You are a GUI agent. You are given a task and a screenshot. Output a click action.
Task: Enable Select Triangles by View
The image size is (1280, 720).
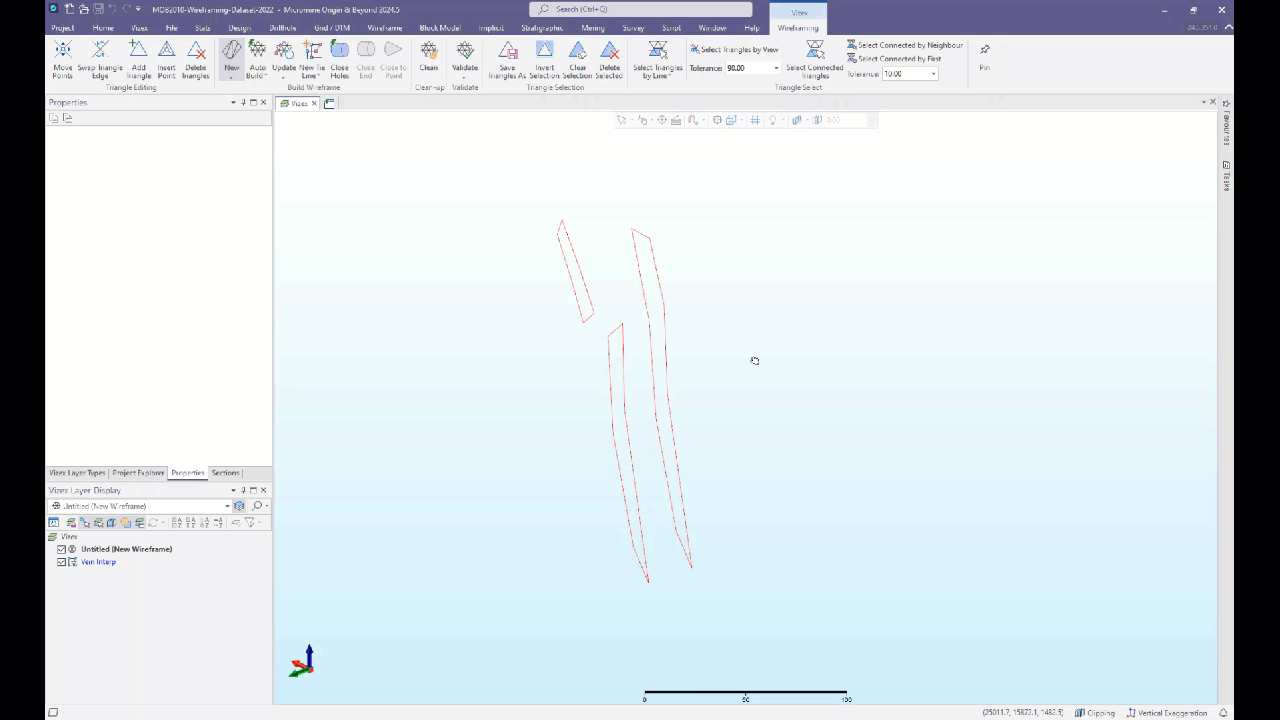[734, 49]
